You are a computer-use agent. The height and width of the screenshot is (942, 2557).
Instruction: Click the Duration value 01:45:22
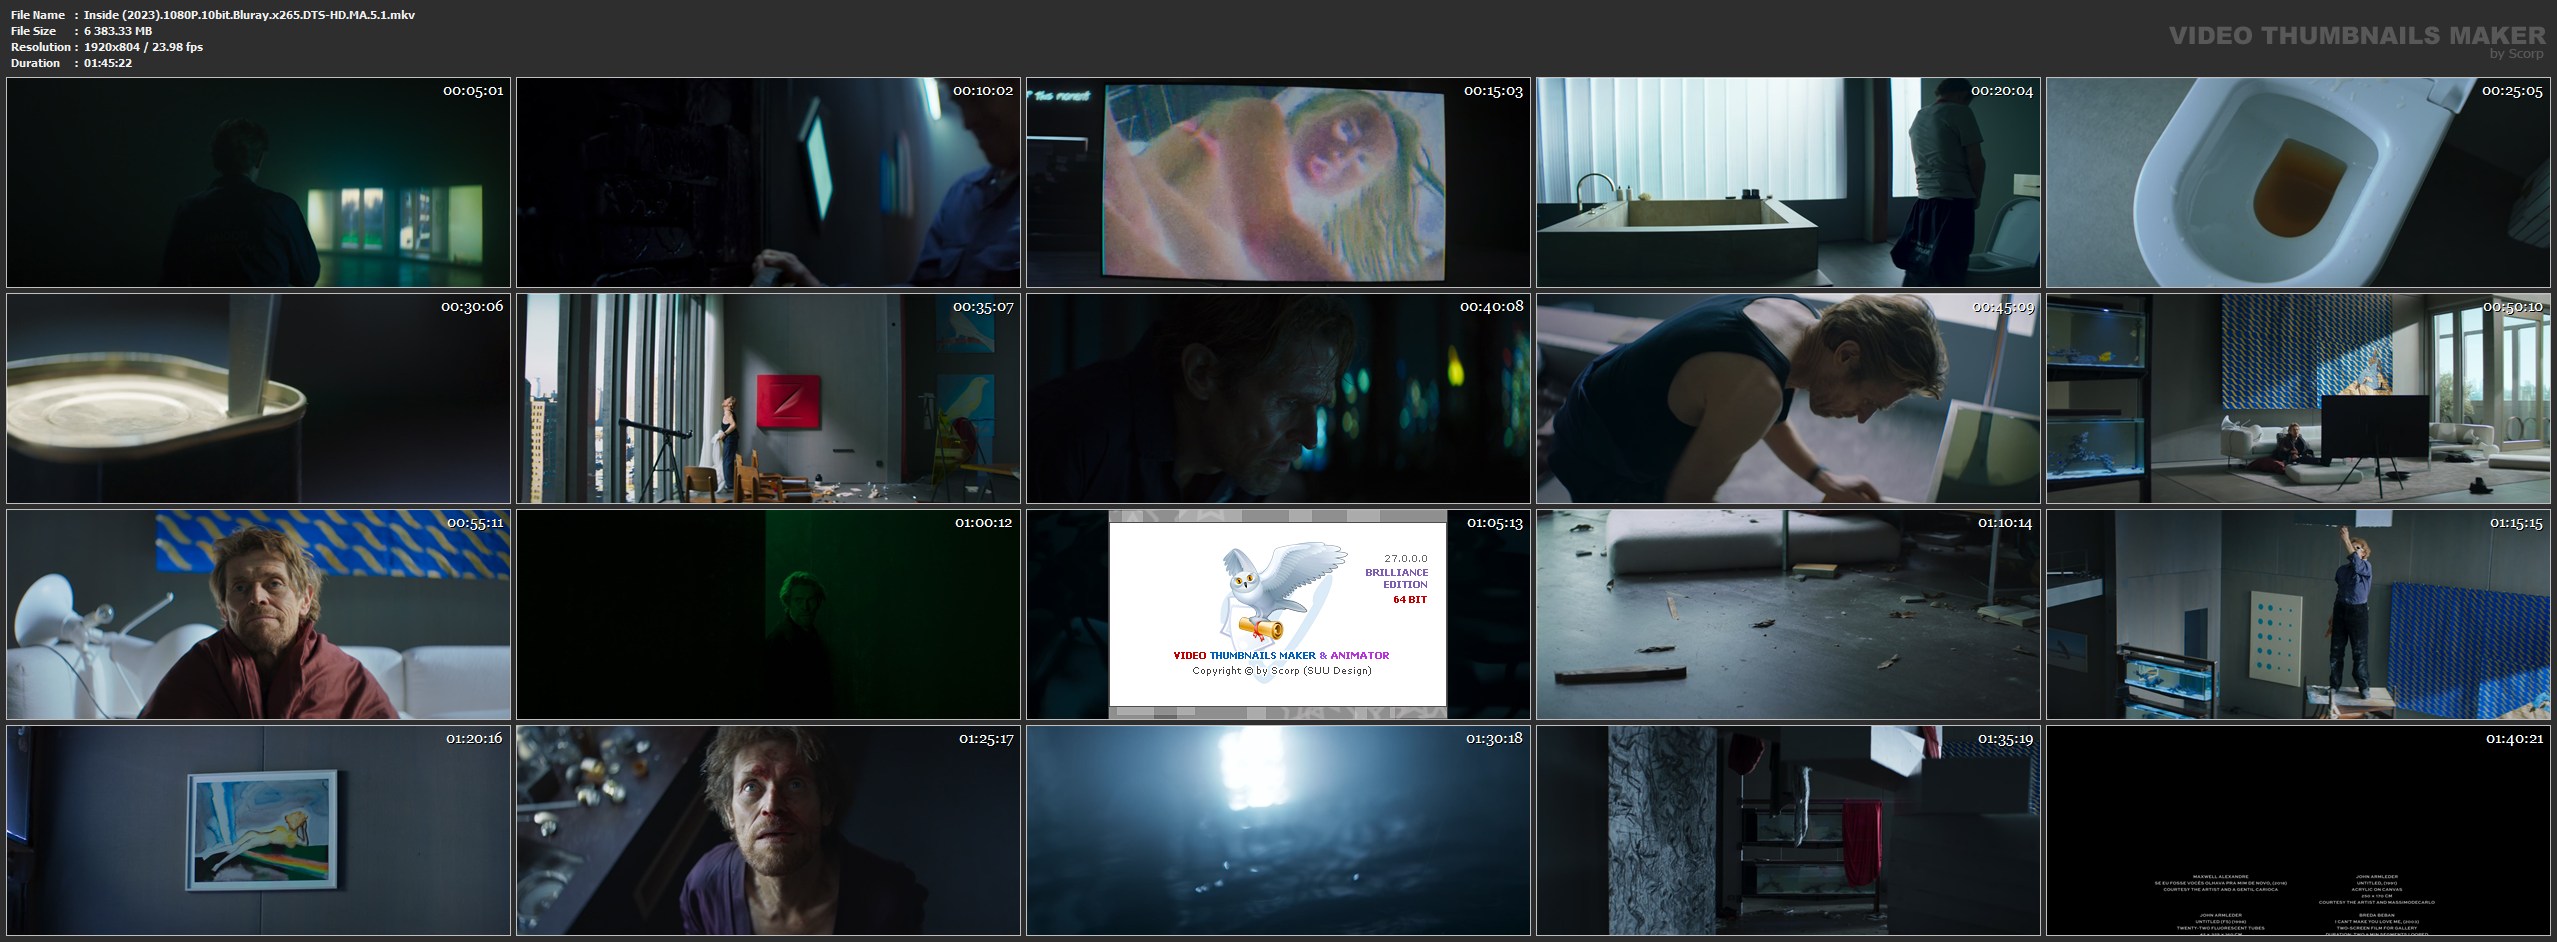point(108,63)
